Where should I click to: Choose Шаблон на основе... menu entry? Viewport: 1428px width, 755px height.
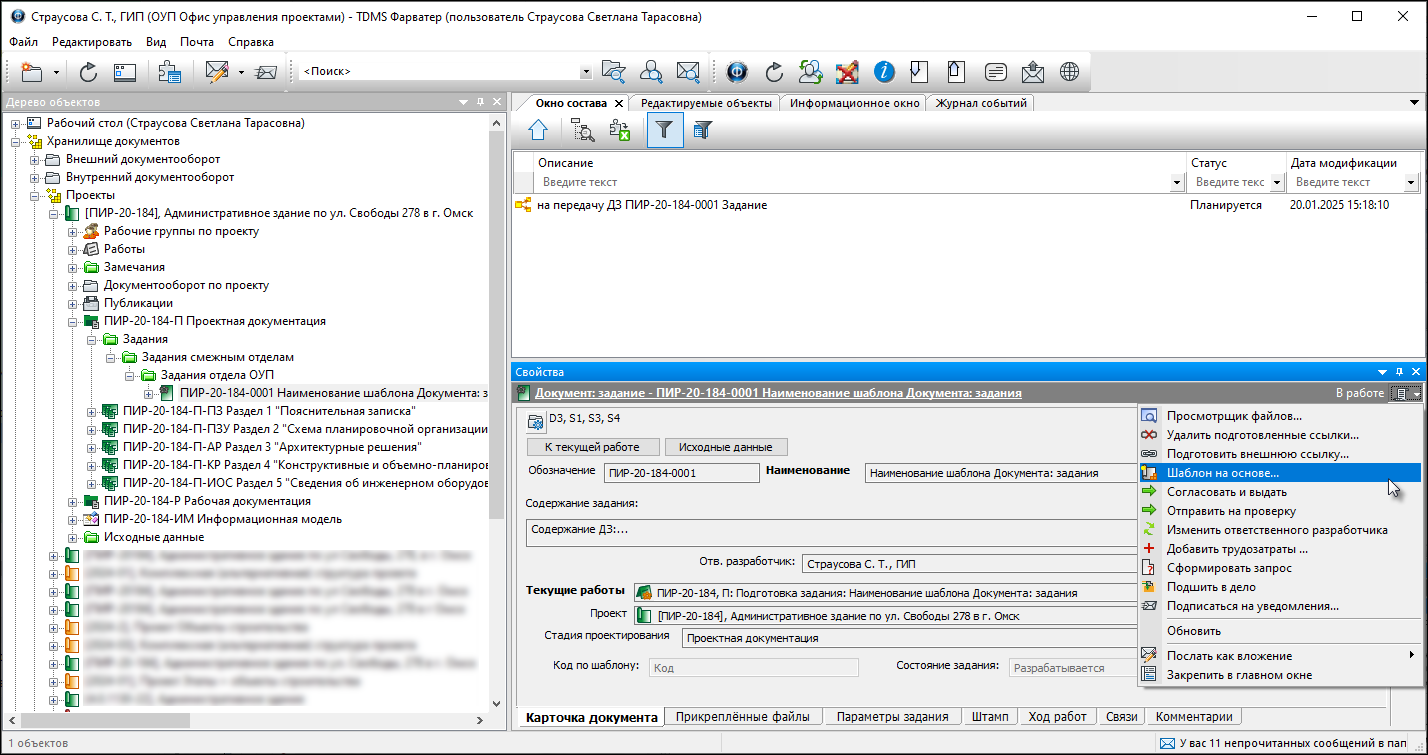tap(1280, 472)
